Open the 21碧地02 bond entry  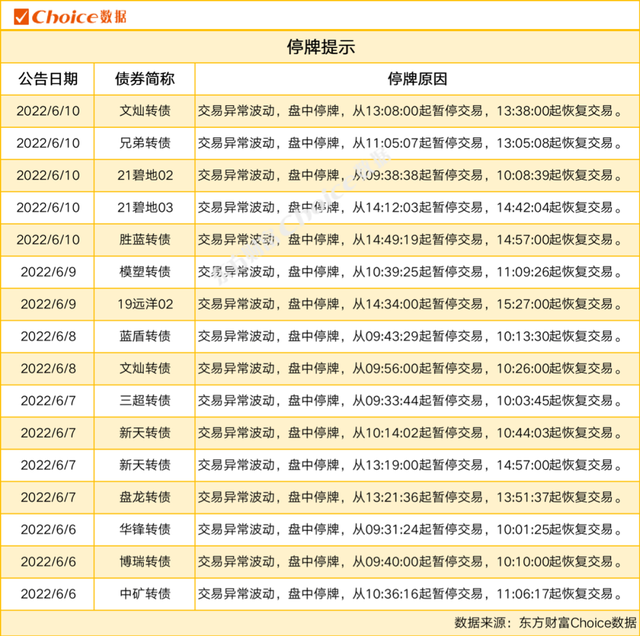pyautogui.click(x=145, y=175)
